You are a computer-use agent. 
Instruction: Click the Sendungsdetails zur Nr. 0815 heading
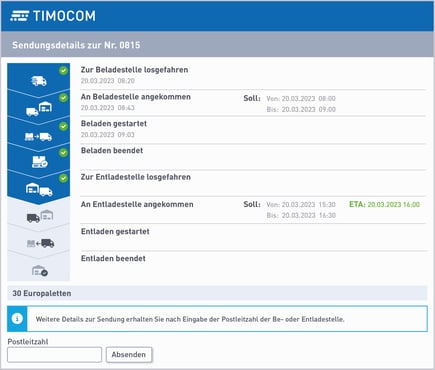tap(76, 45)
